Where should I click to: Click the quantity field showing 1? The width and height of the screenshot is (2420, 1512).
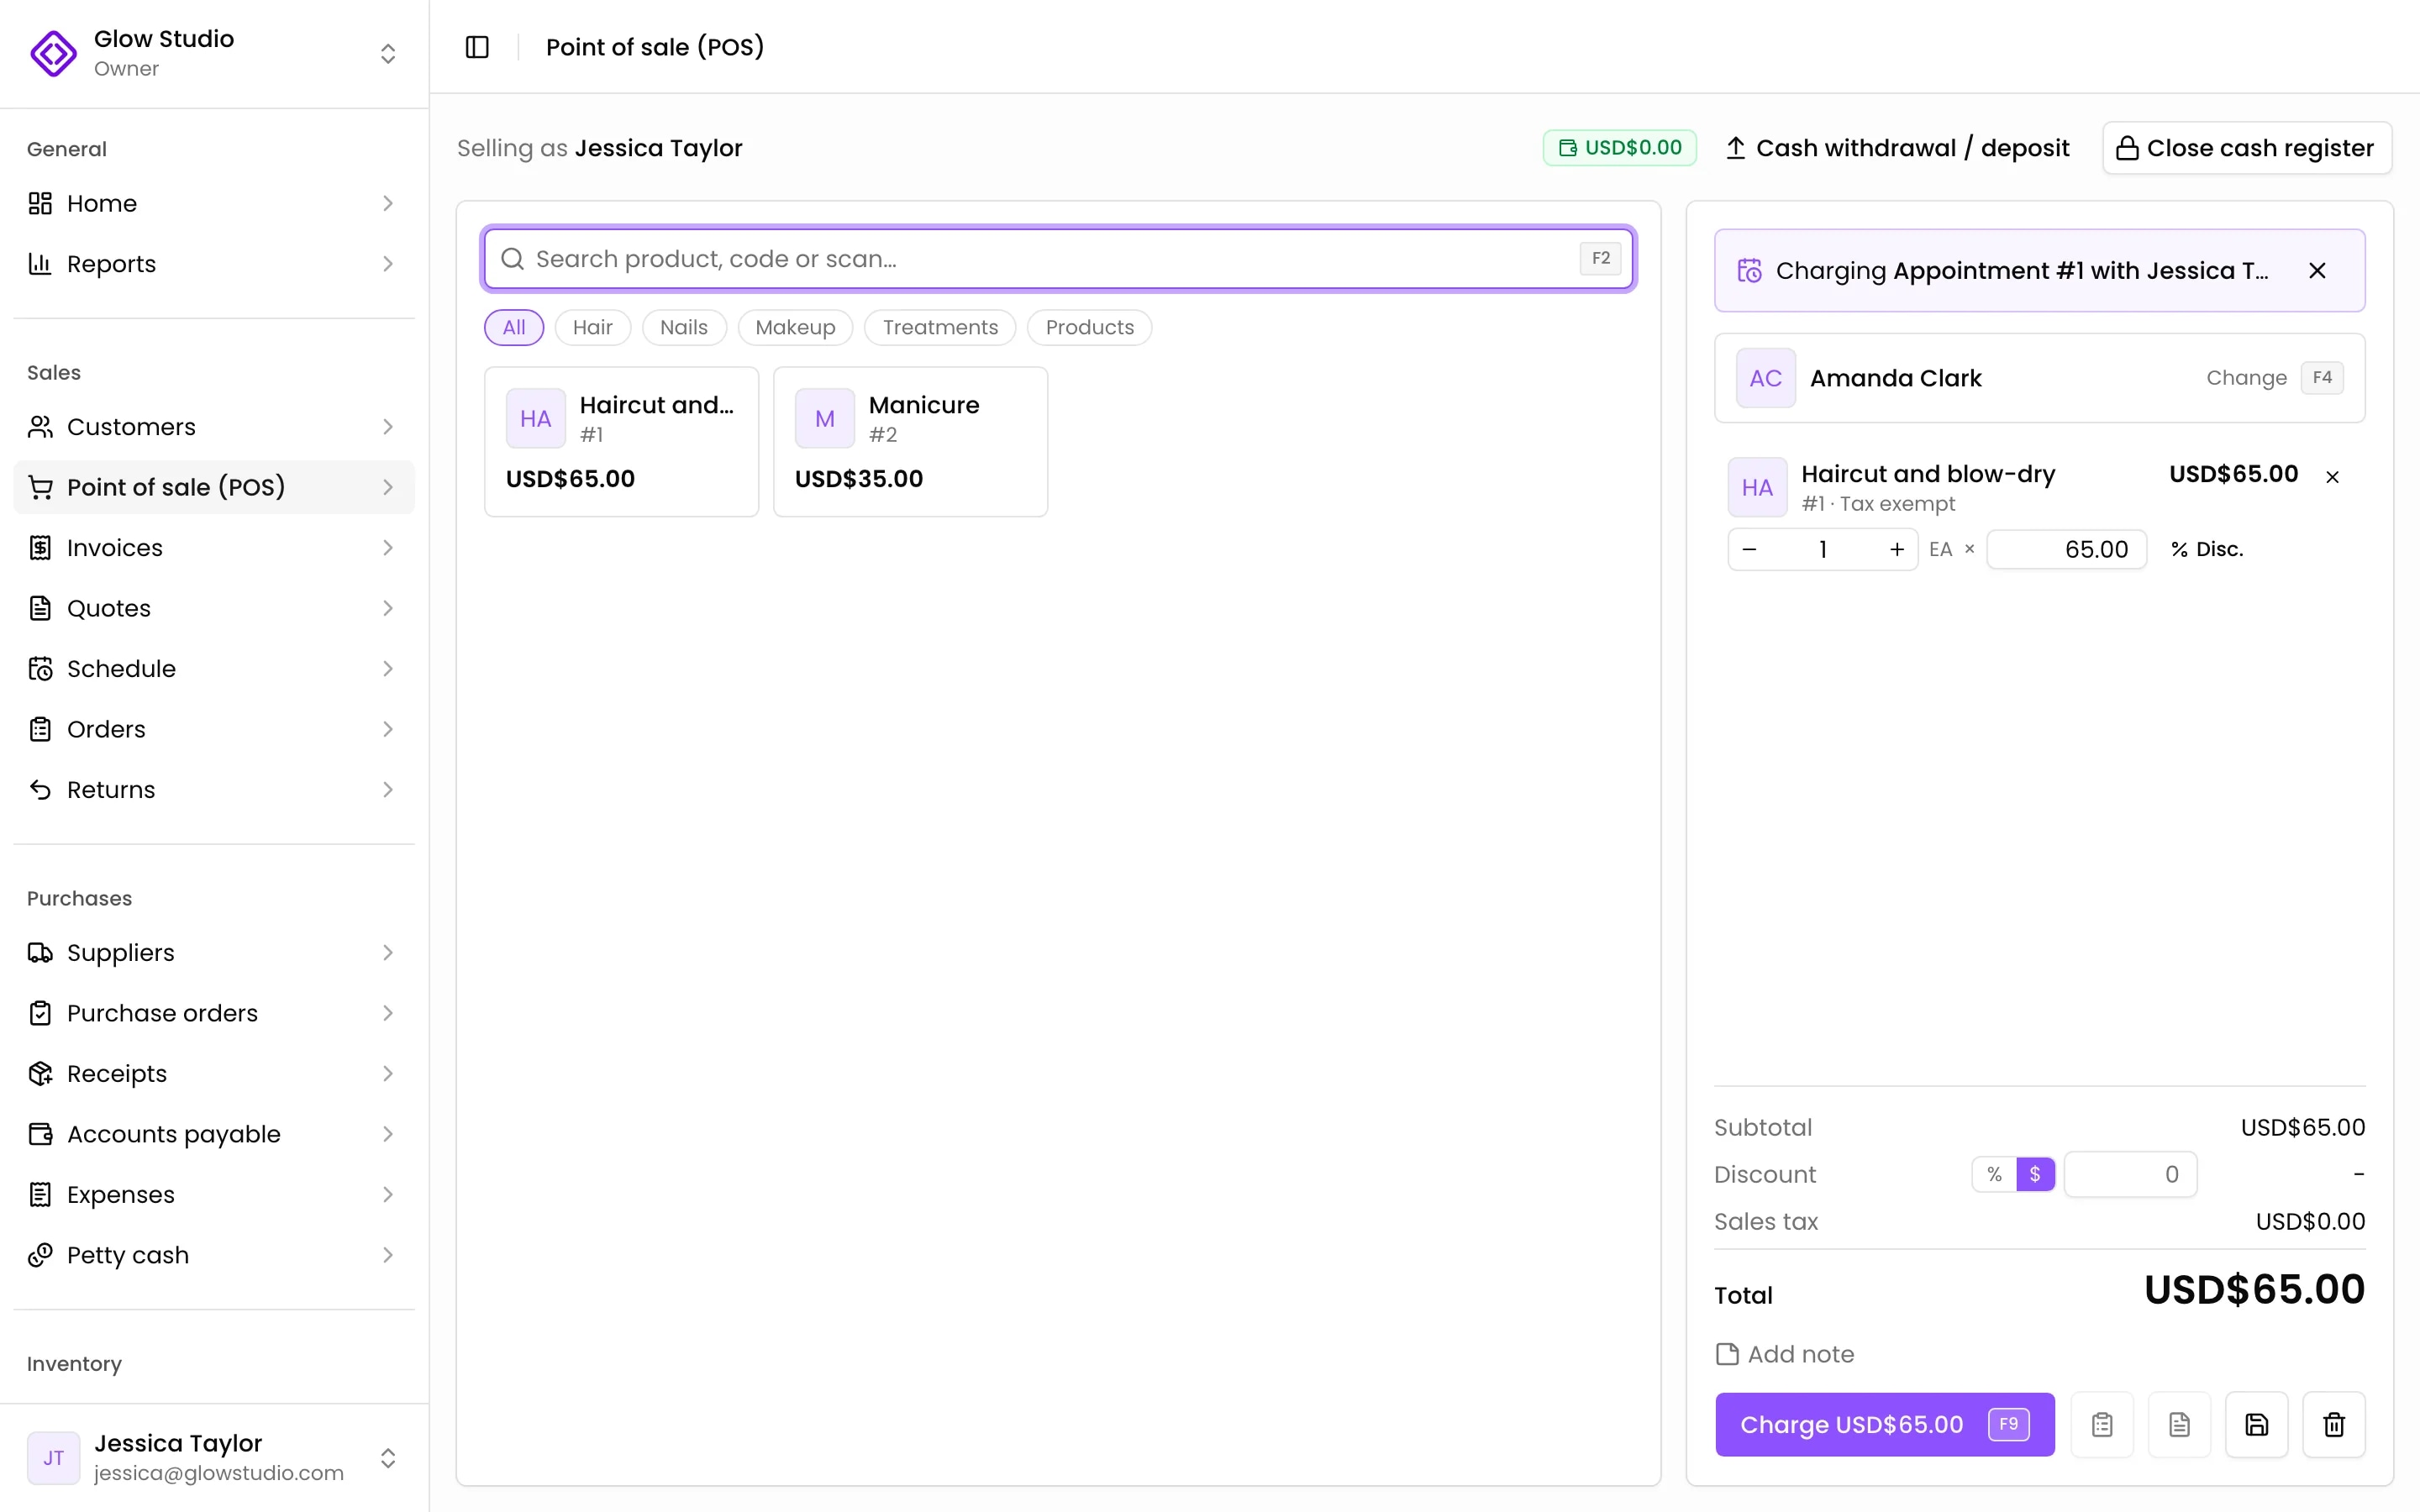(x=1823, y=549)
